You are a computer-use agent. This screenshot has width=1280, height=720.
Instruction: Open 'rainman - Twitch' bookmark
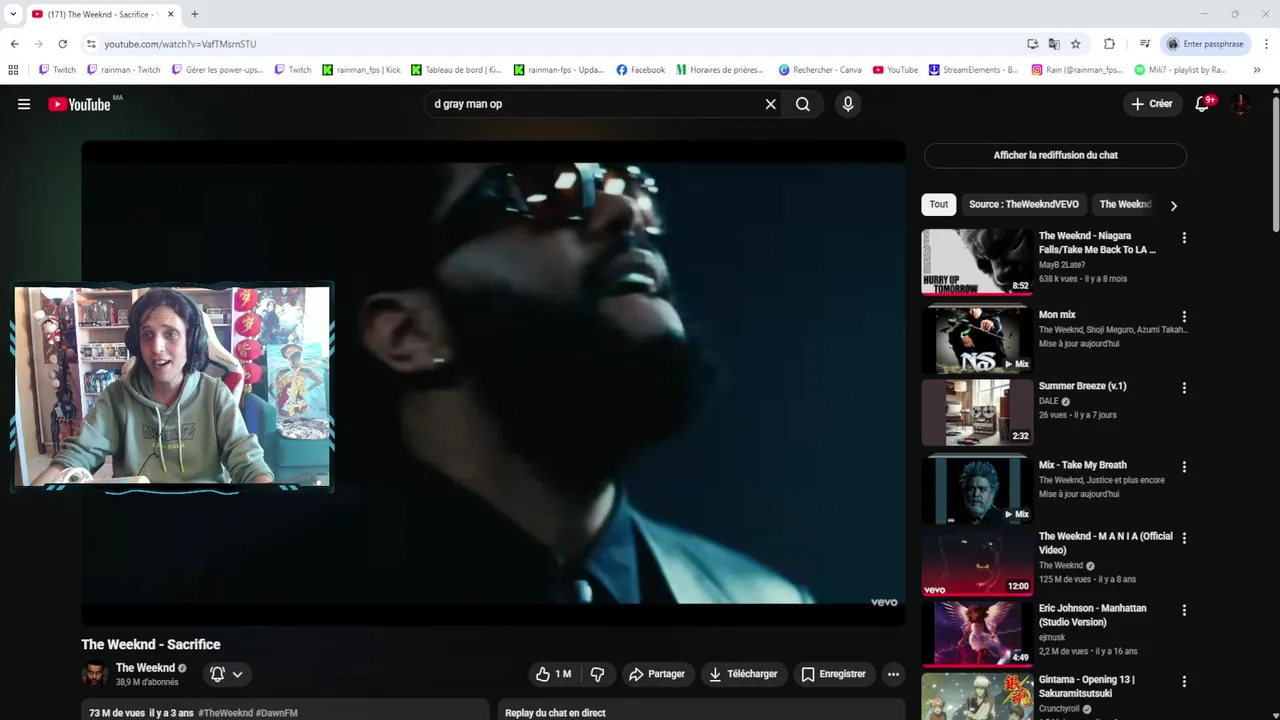(124, 70)
